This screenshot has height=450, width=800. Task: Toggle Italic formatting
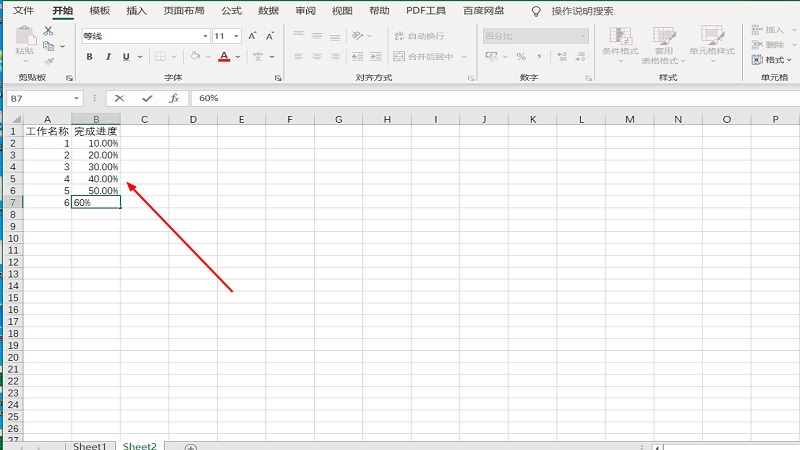(x=107, y=57)
